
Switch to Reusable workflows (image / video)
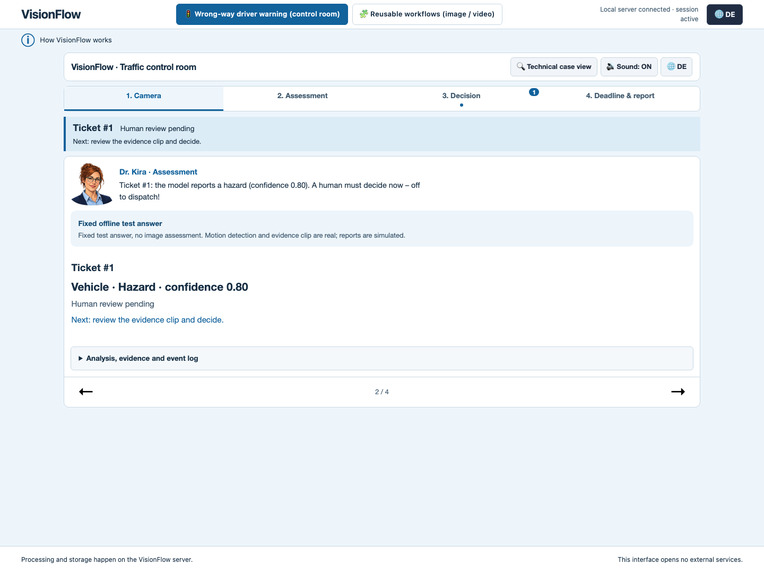pyautogui.click(x=427, y=14)
